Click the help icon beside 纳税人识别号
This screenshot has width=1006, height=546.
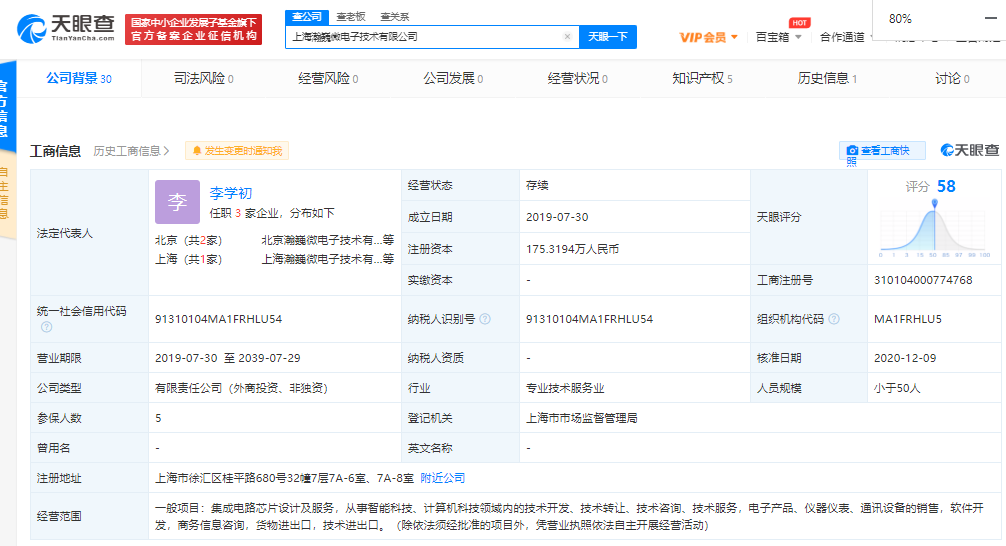pyautogui.click(x=485, y=319)
